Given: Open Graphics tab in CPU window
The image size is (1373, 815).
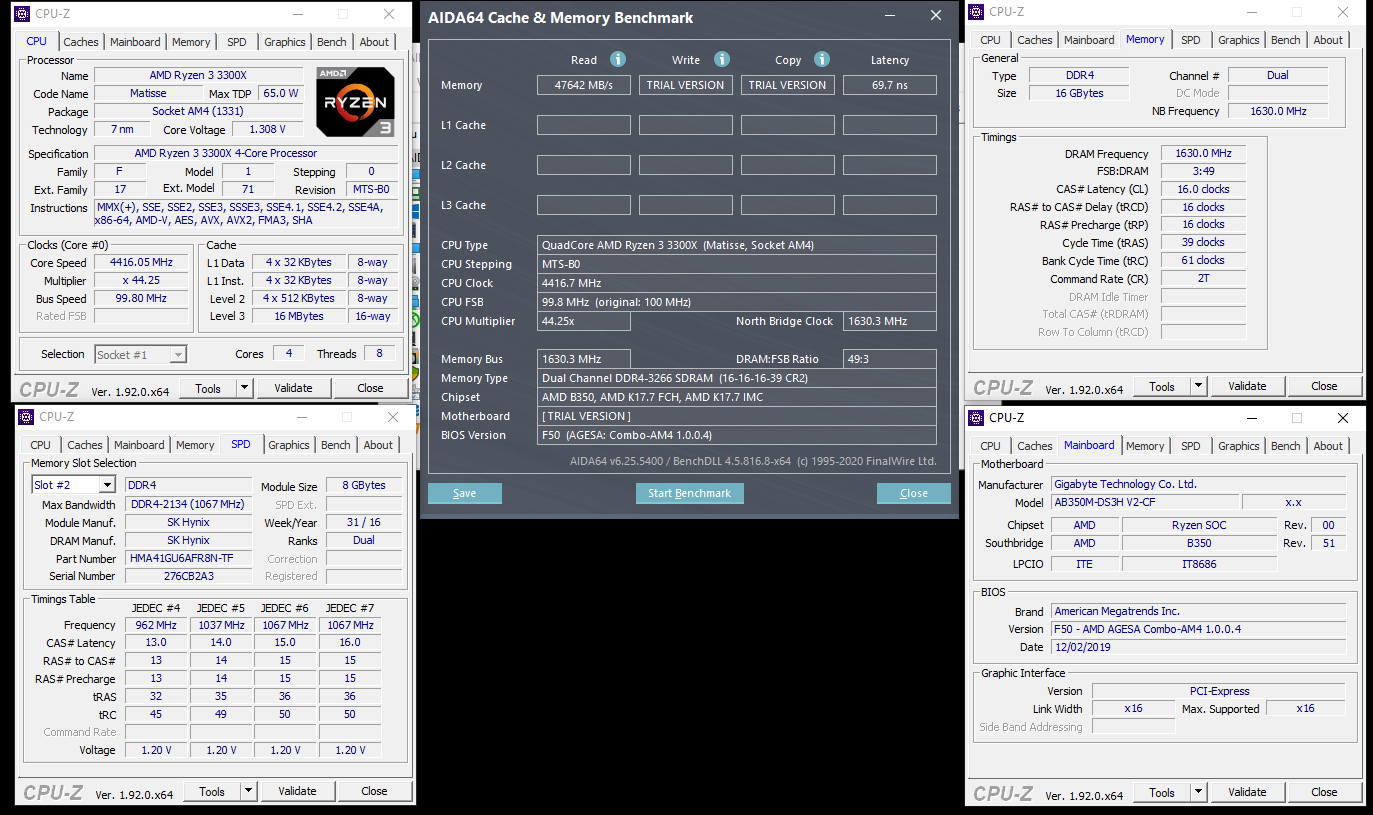Looking at the screenshot, I should (x=285, y=42).
